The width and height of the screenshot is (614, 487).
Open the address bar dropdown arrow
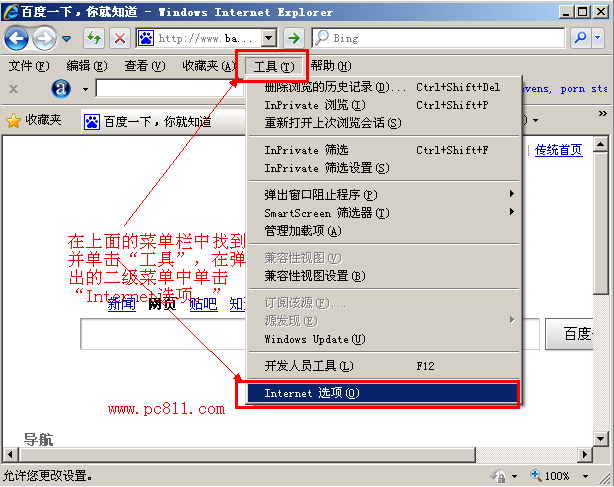[269, 38]
